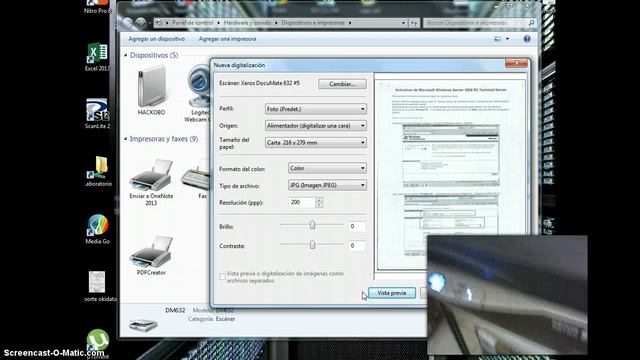Click the Cambiar... scanner button
Image resolution: width=640 pixels, height=360 pixels.
click(x=342, y=84)
